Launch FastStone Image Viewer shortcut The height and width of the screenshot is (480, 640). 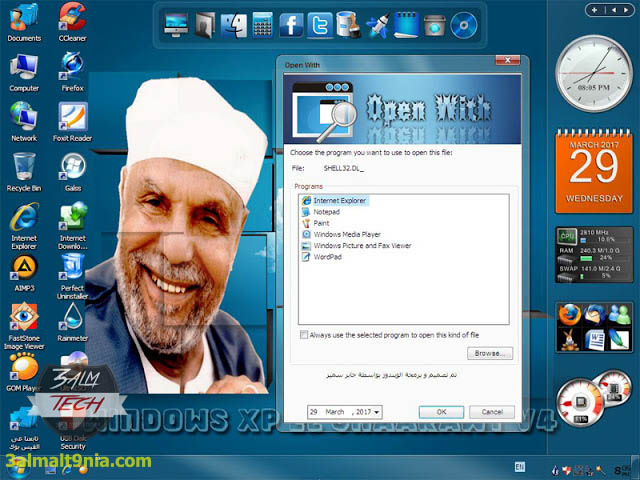click(24, 327)
